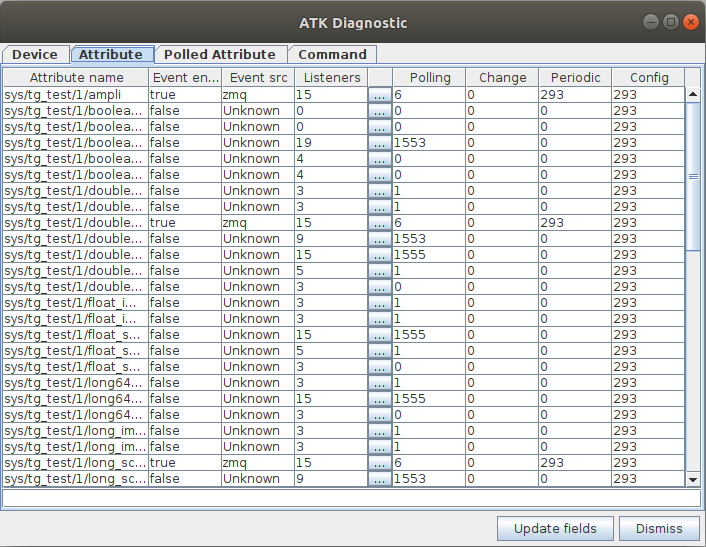Open '...' button in long64 row polling 1555
The image size is (706, 547).
tap(380, 398)
